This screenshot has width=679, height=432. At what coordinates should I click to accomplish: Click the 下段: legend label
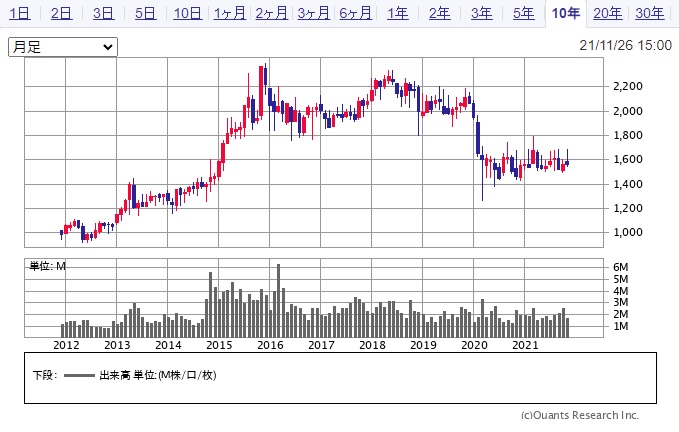(x=45, y=375)
